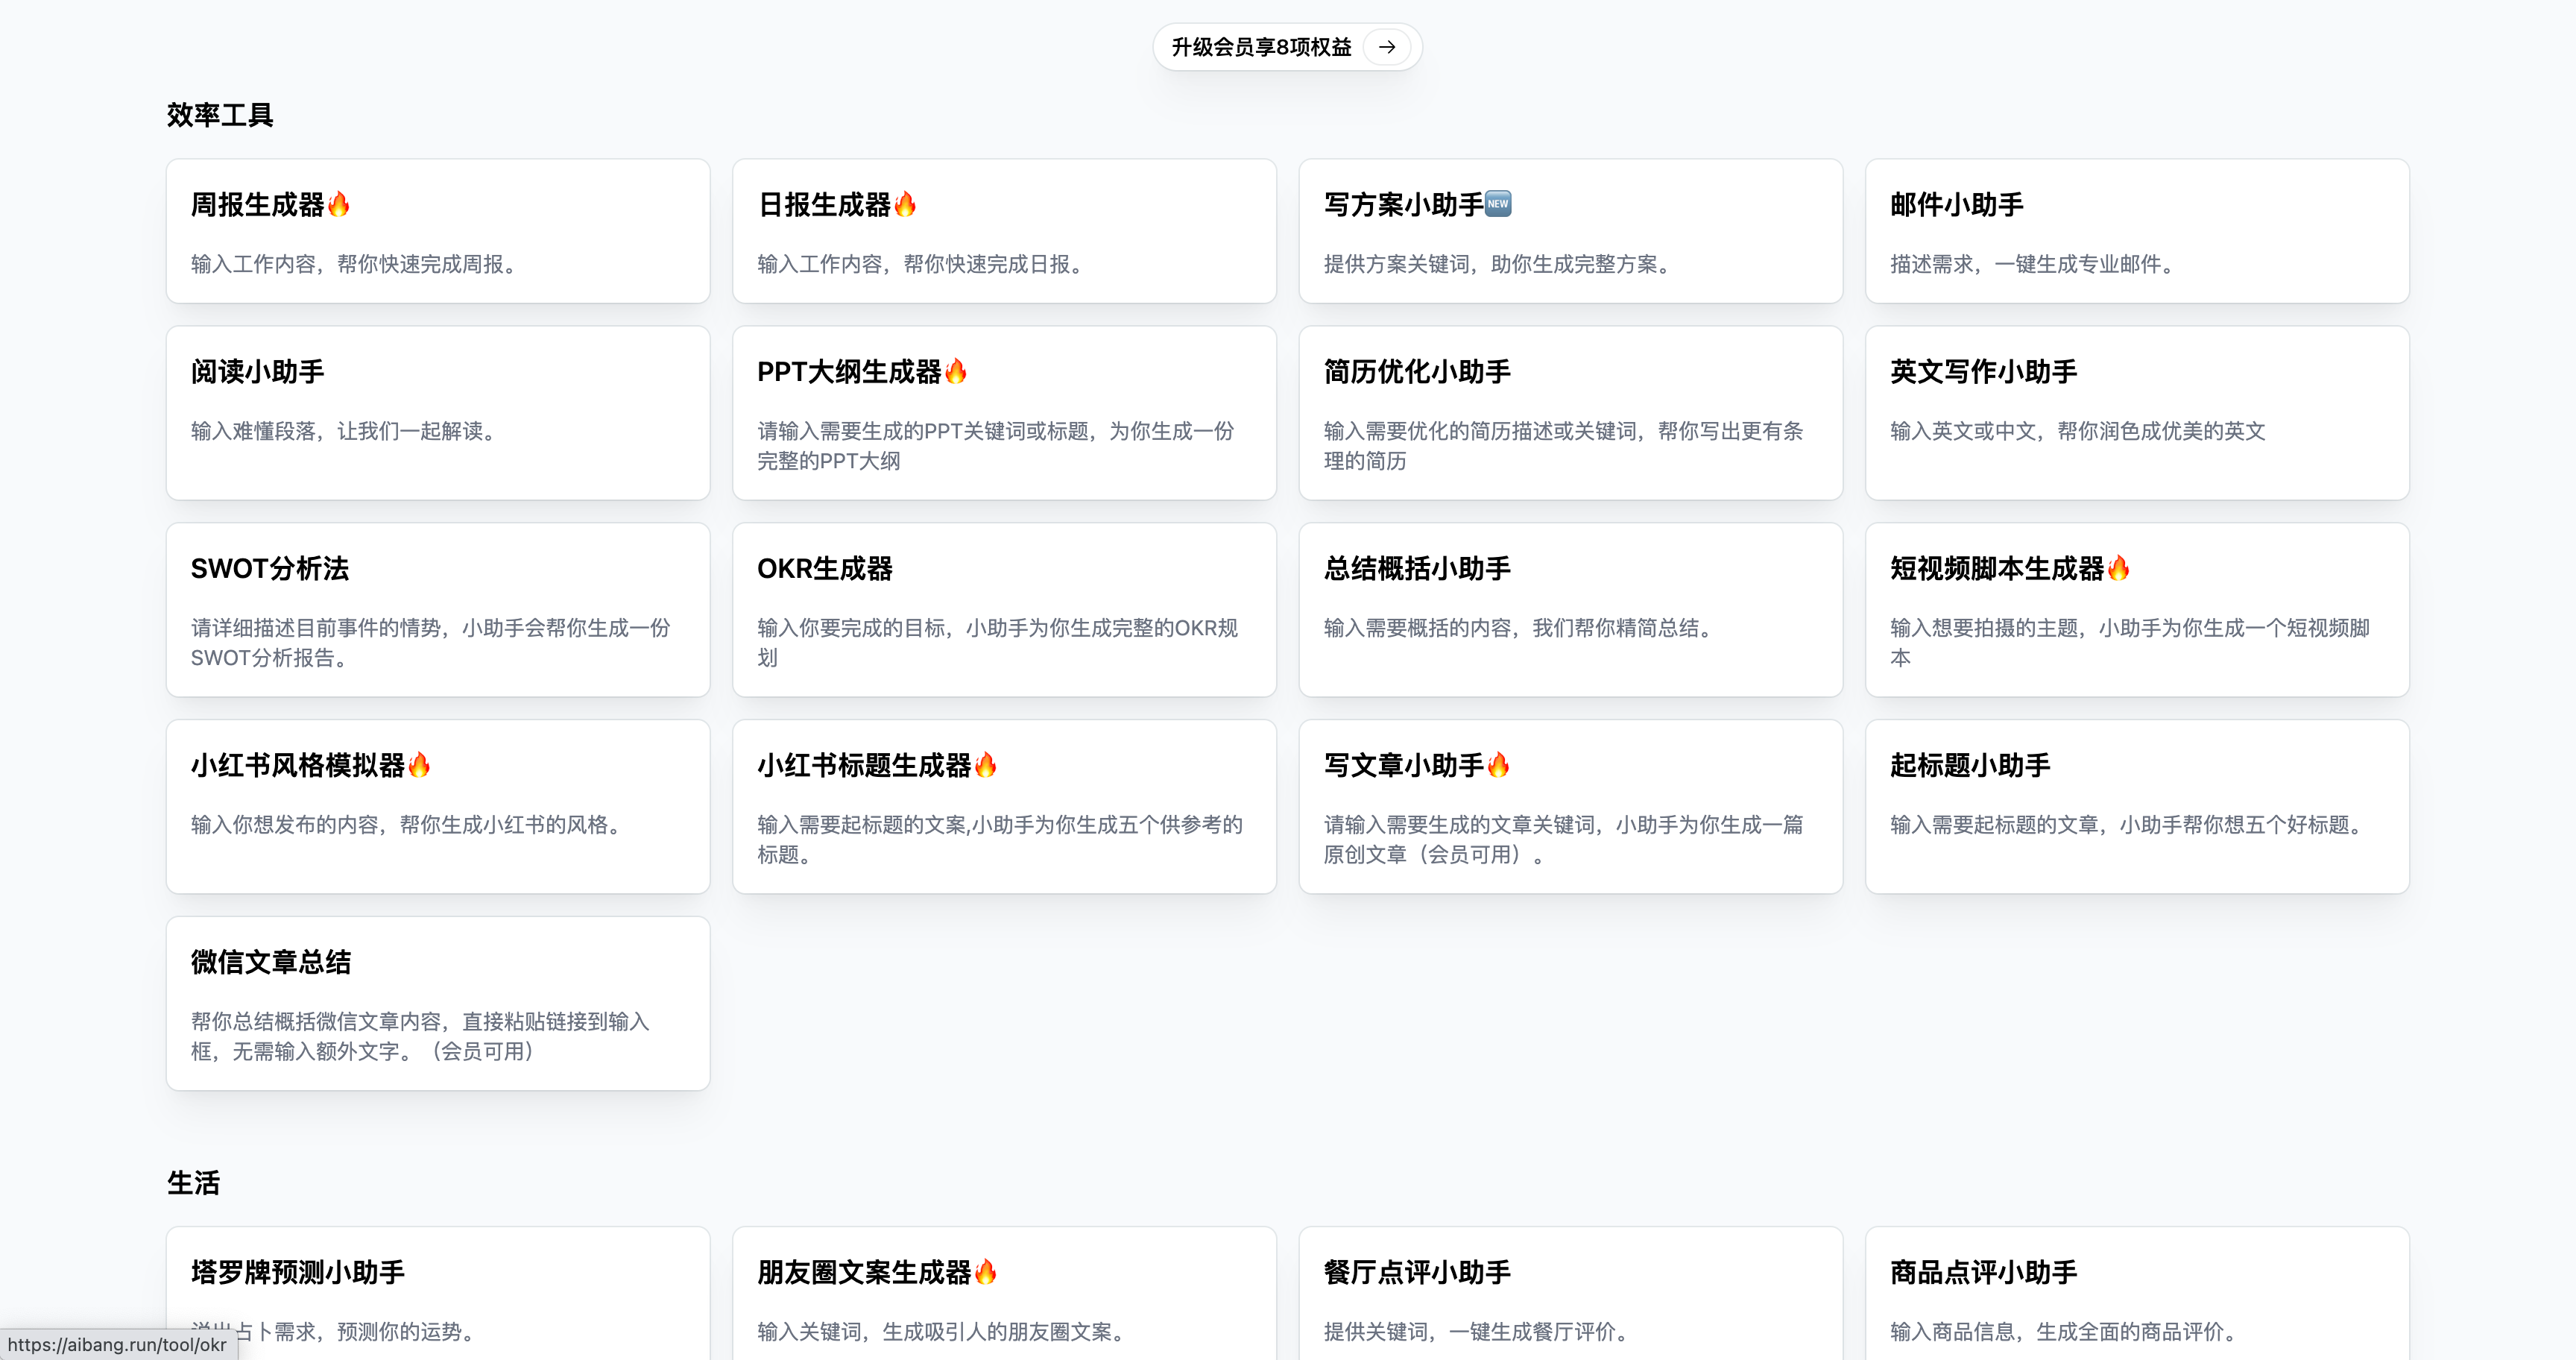
Task: Click the 生活 section heading
Action: point(193,1183)
